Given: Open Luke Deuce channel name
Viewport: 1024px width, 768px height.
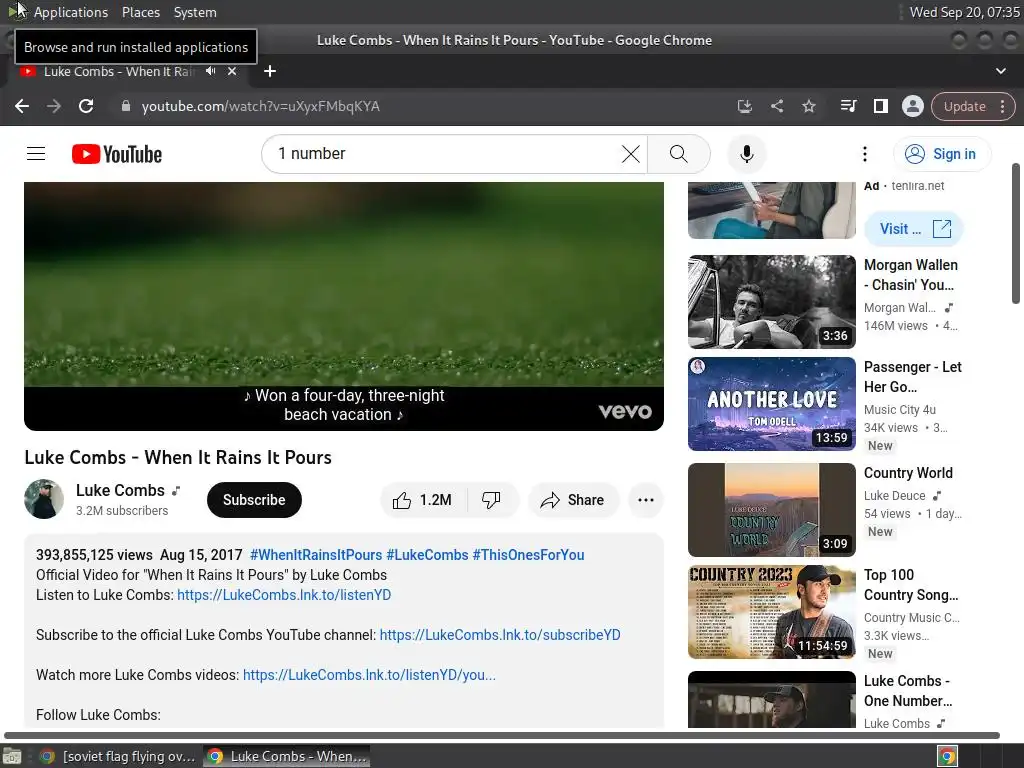Looking at the screenshot, I should click(895, 496).
